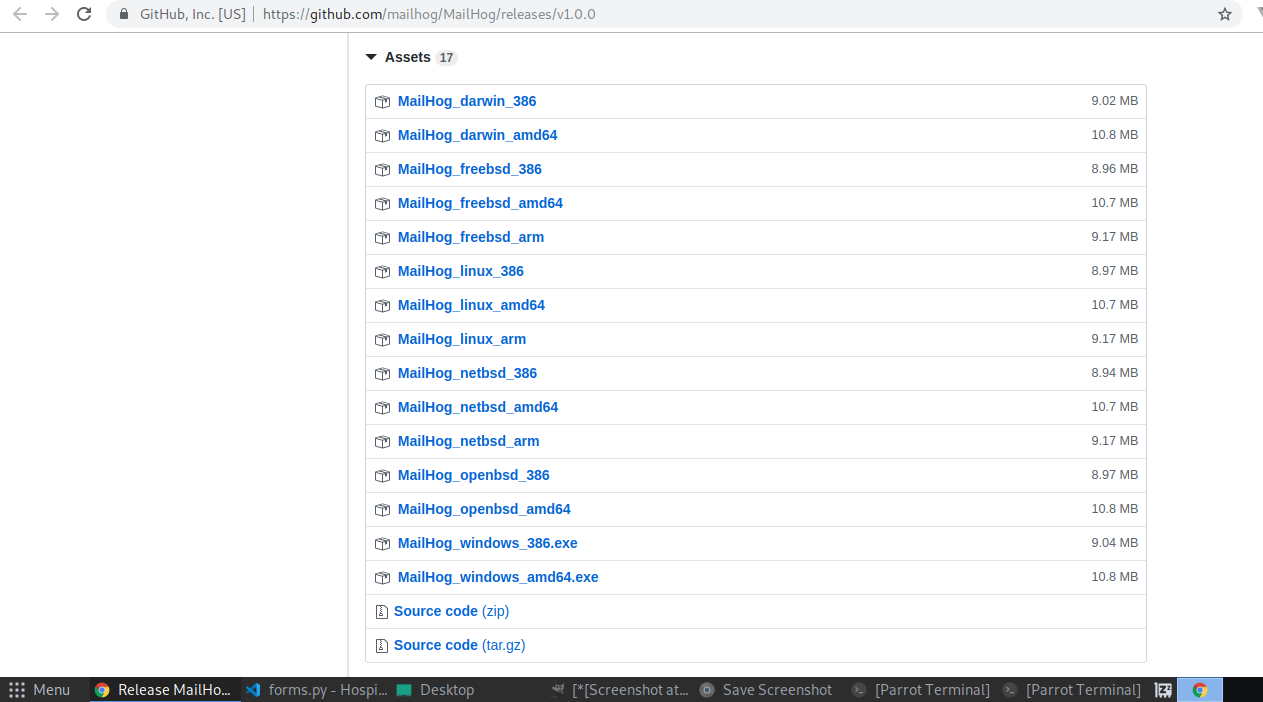Screen dimensions: 1263x702
Task: Switch to forms.py VS Code taskbar window
Action: click(317, 690)
